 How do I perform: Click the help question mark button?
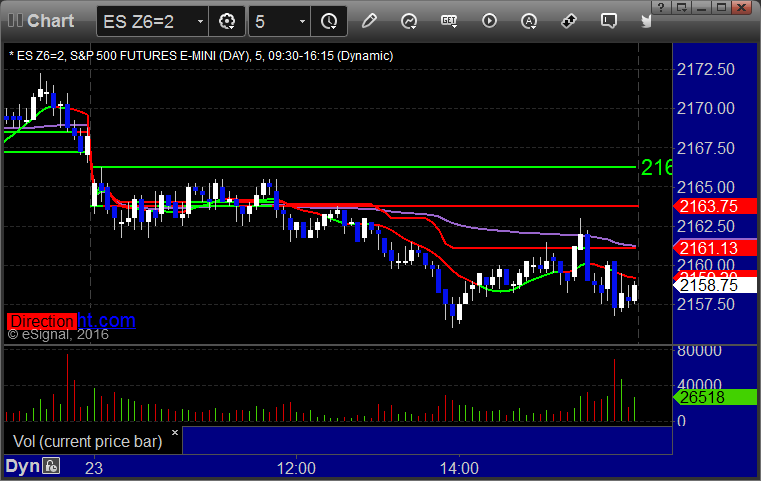(661, 7)
